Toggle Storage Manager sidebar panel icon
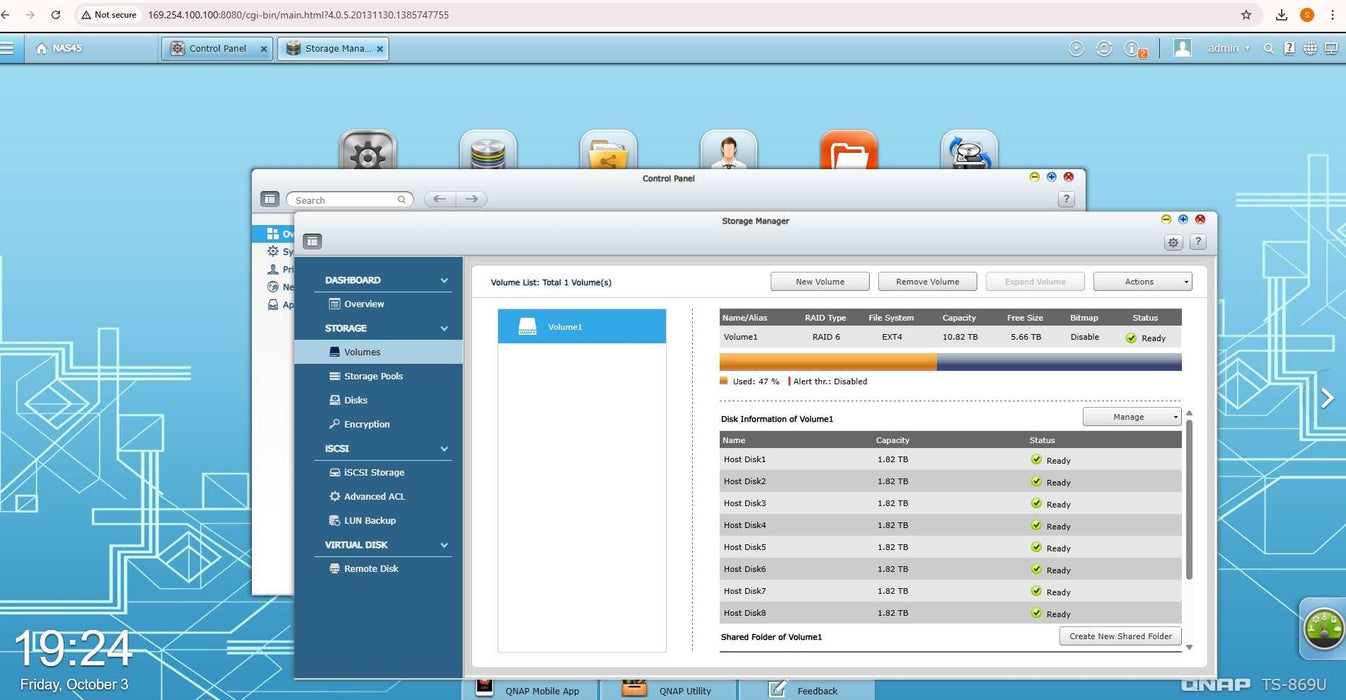 click(x=312, y=241)
